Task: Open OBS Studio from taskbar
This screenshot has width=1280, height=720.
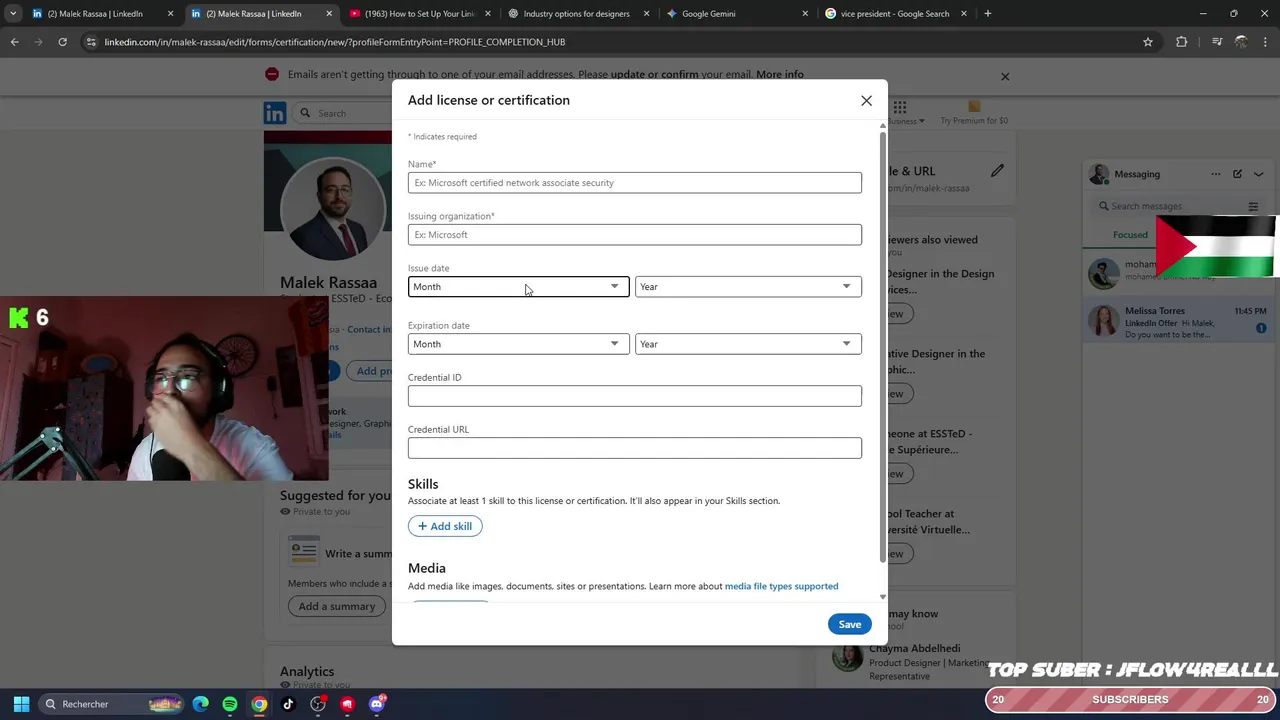Action: click(x=318, y=704)
